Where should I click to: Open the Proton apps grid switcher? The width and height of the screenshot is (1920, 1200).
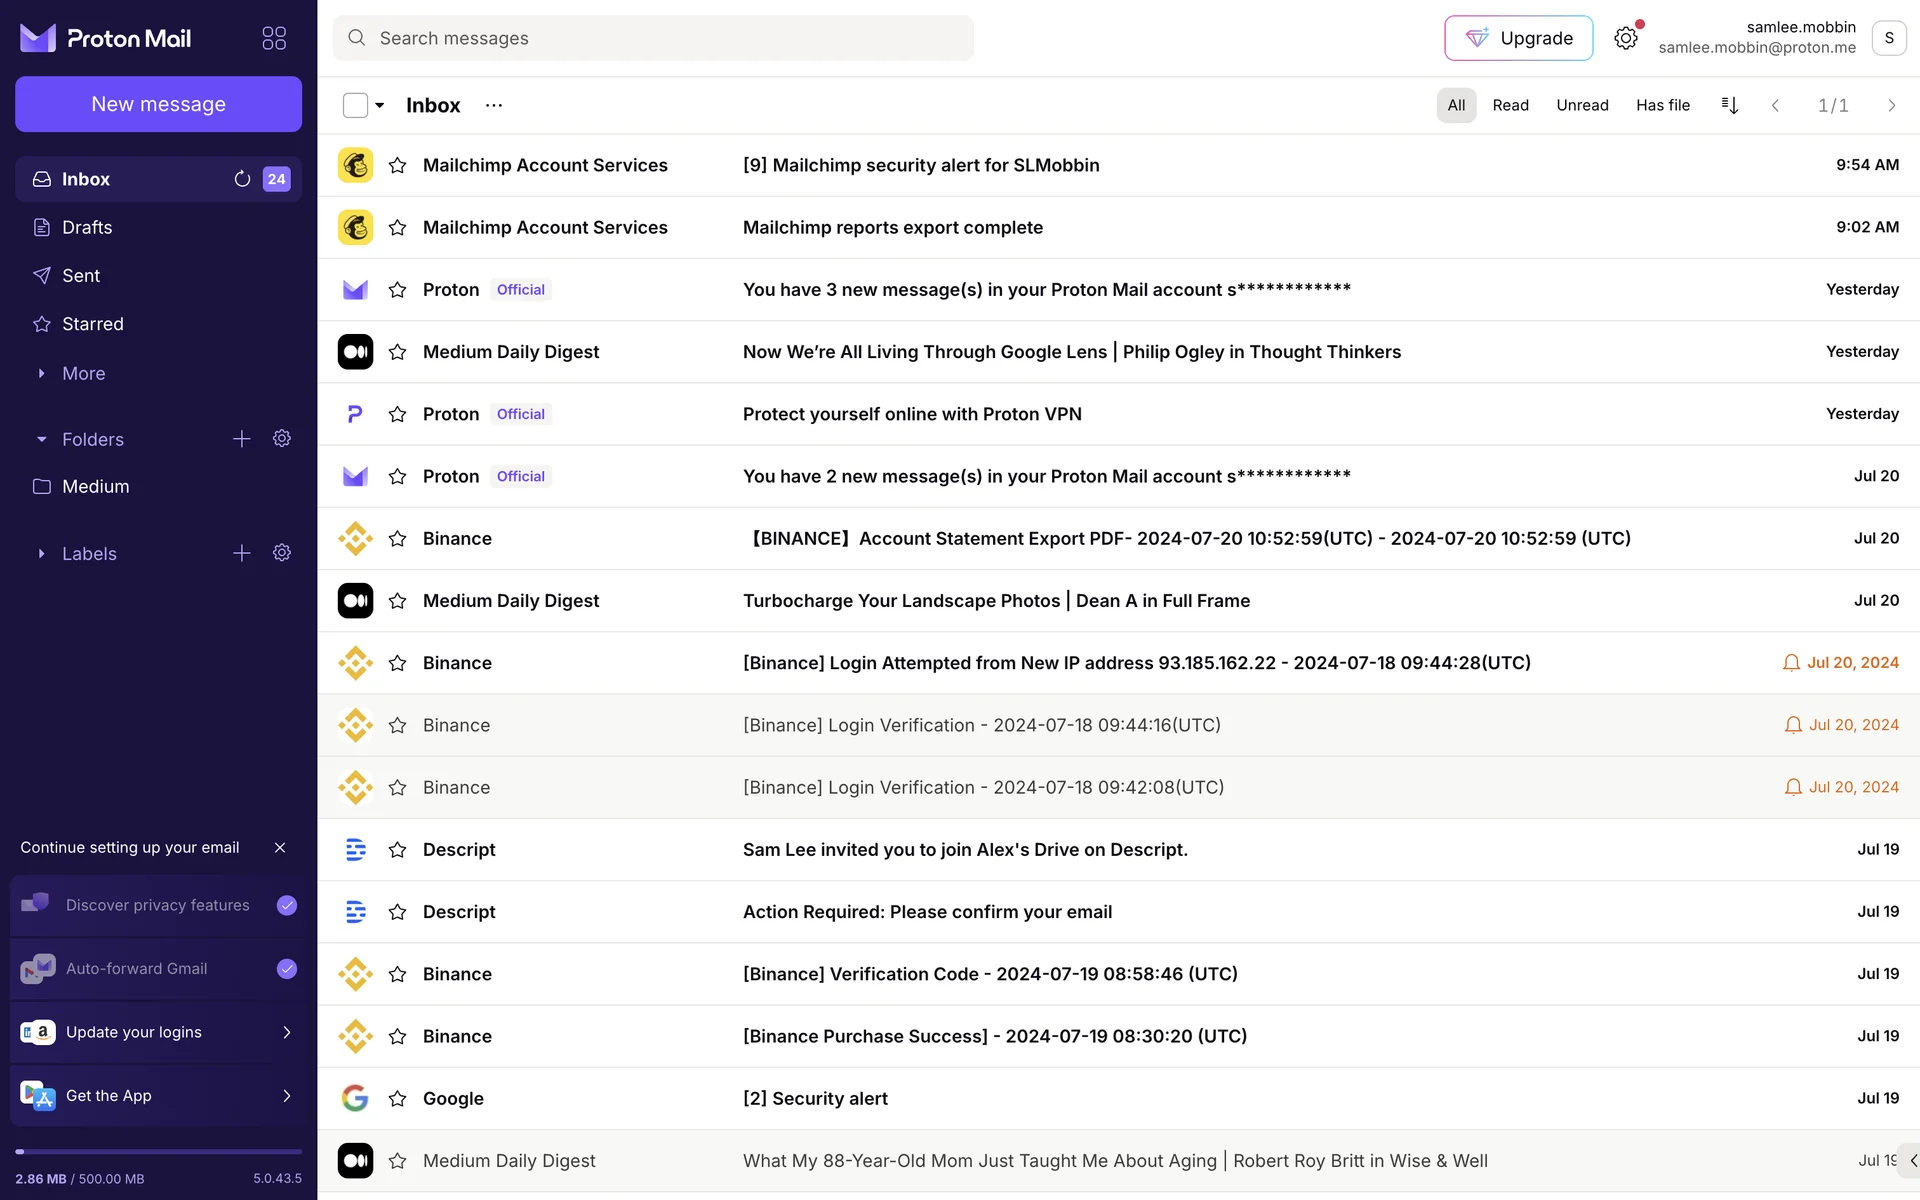pos(274,38)
